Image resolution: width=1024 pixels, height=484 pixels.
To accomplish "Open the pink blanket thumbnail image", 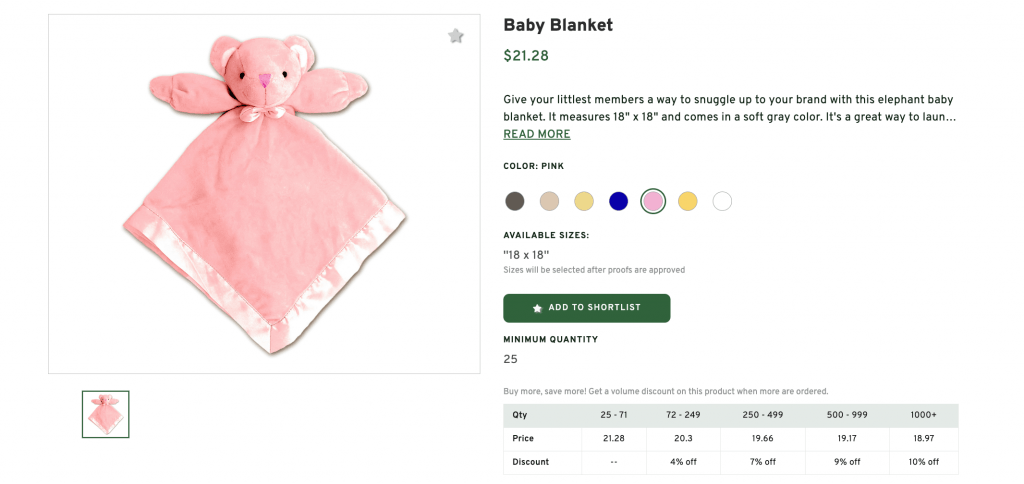I will pos(106,414).
